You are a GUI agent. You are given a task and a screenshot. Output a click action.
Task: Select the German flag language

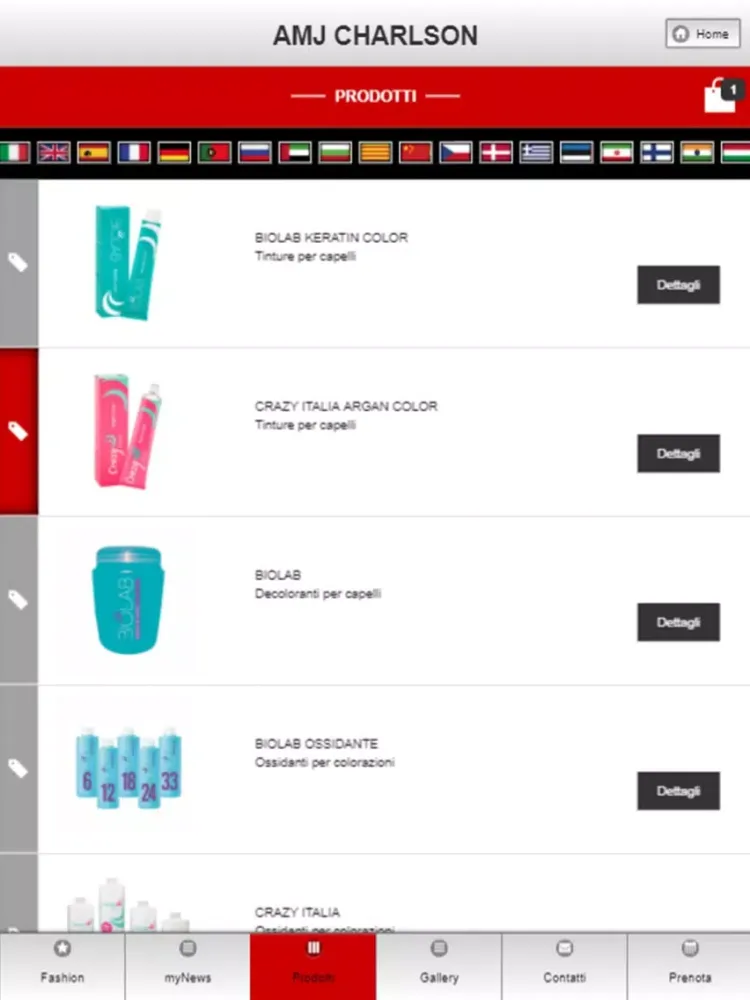[x=174, y=152]
